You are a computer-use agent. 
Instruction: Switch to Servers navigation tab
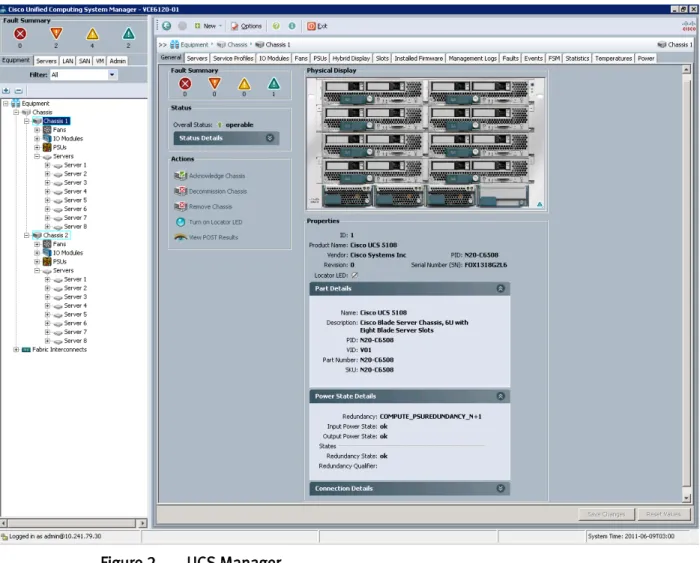[46, 61]
